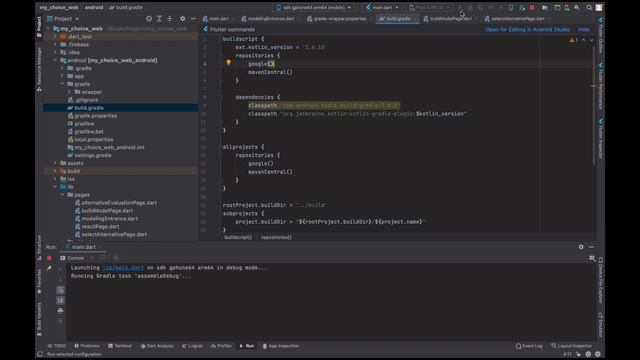Screen dimensions: 640x360
Task: Collapse the my_choice_web root folder
Action: [49, 29]
